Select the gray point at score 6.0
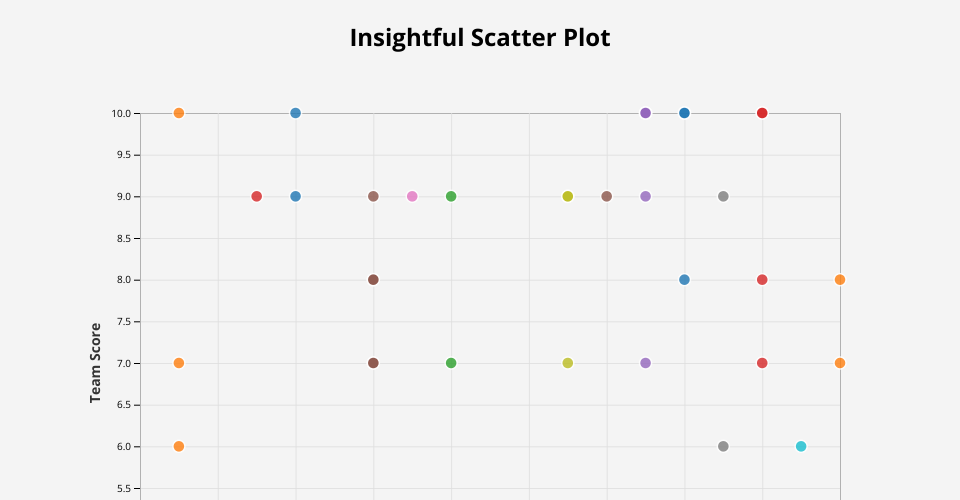This screenshot has width=960, height=500. (723, 446)
